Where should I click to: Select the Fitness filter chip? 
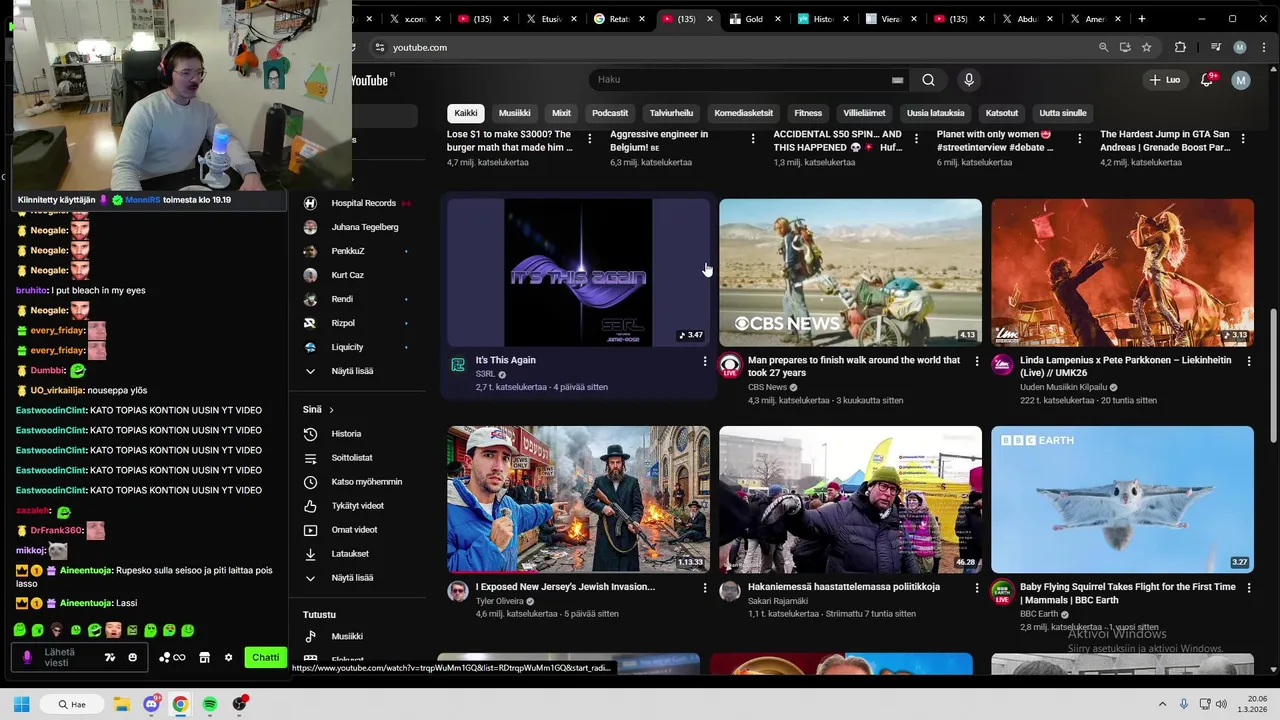tap(808, 113)
